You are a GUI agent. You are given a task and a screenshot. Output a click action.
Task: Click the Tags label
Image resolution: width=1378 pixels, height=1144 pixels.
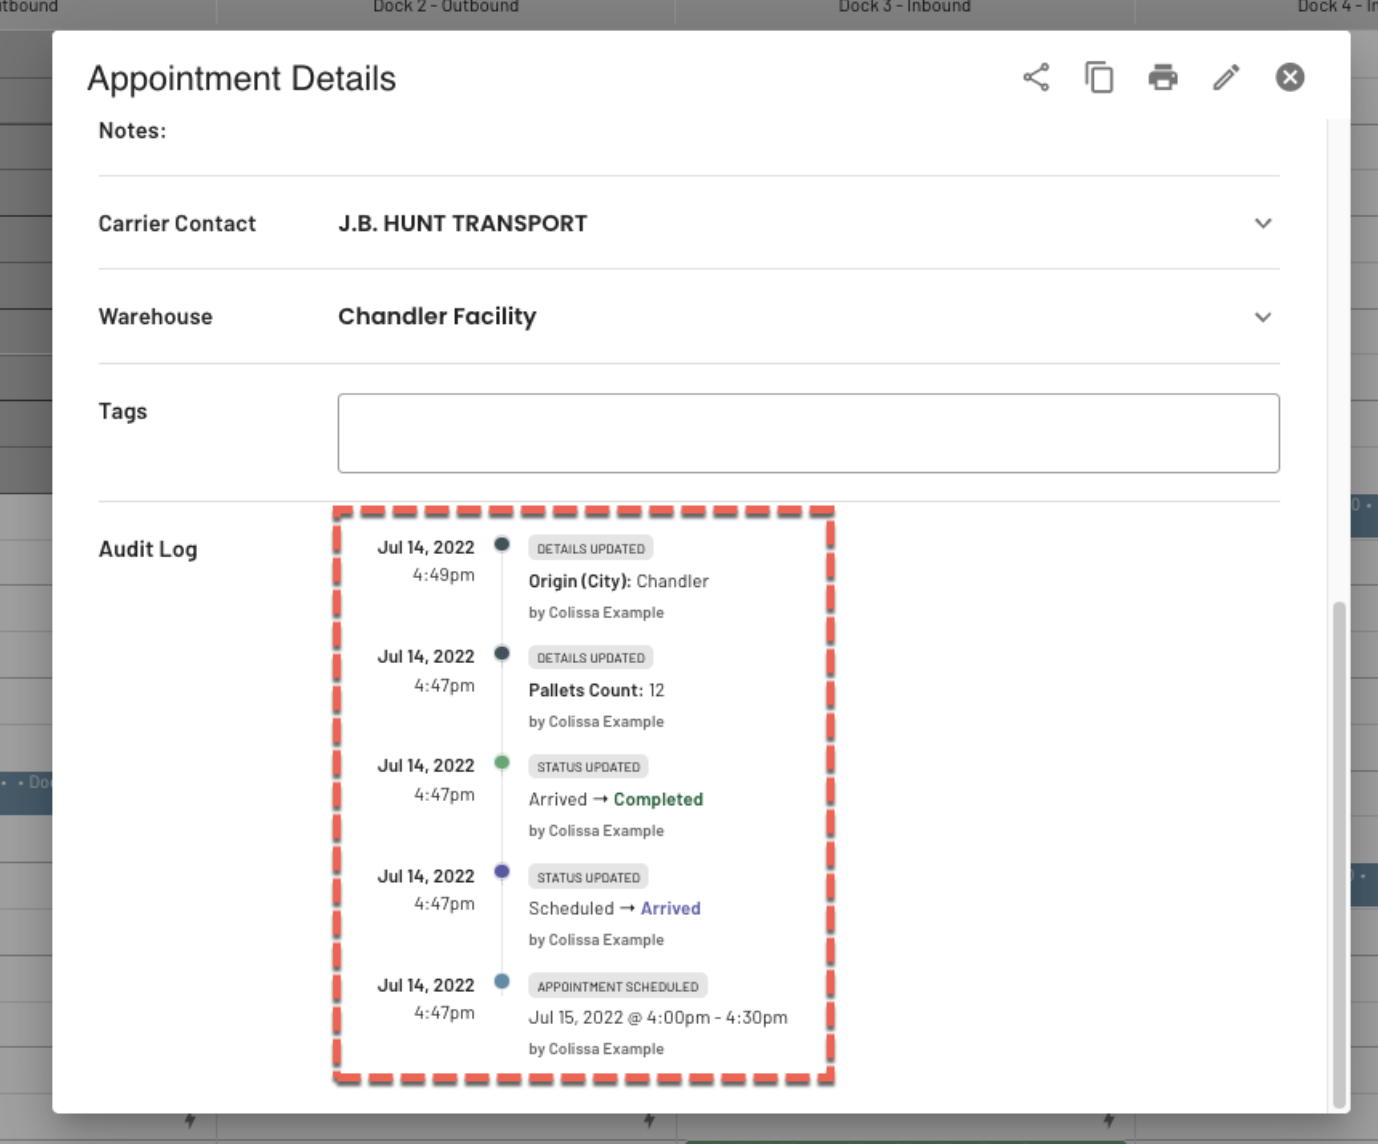click(122, 411)
